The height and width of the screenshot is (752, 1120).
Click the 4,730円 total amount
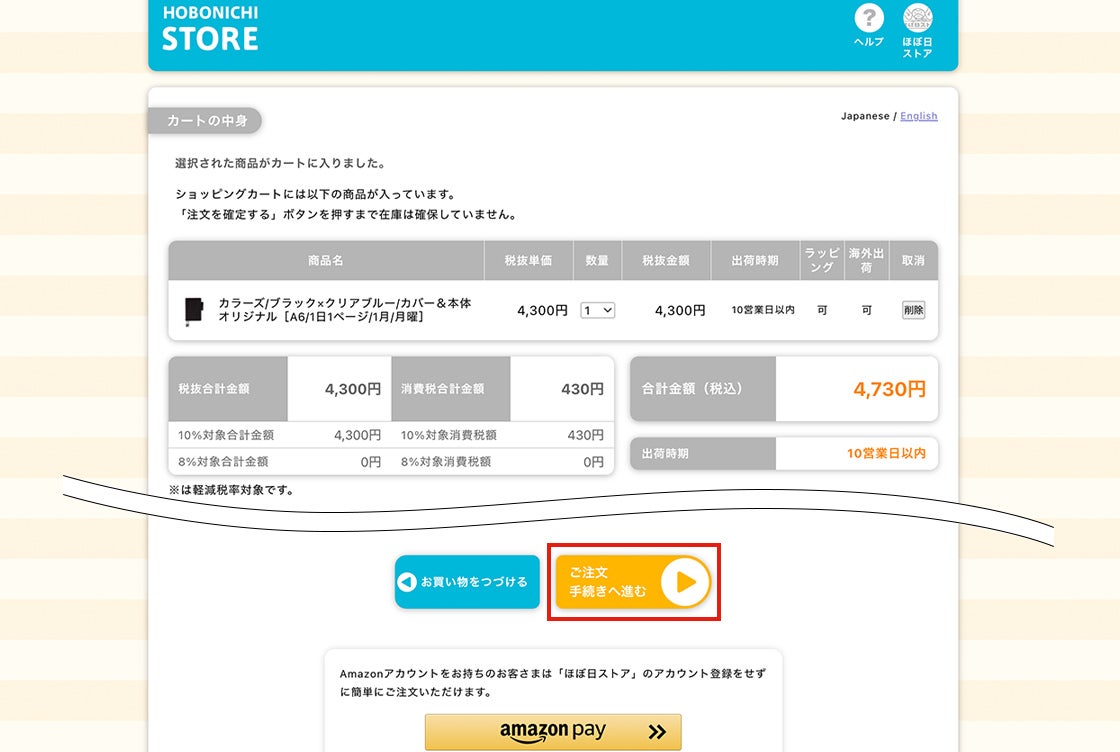click(x=889, y=389)
